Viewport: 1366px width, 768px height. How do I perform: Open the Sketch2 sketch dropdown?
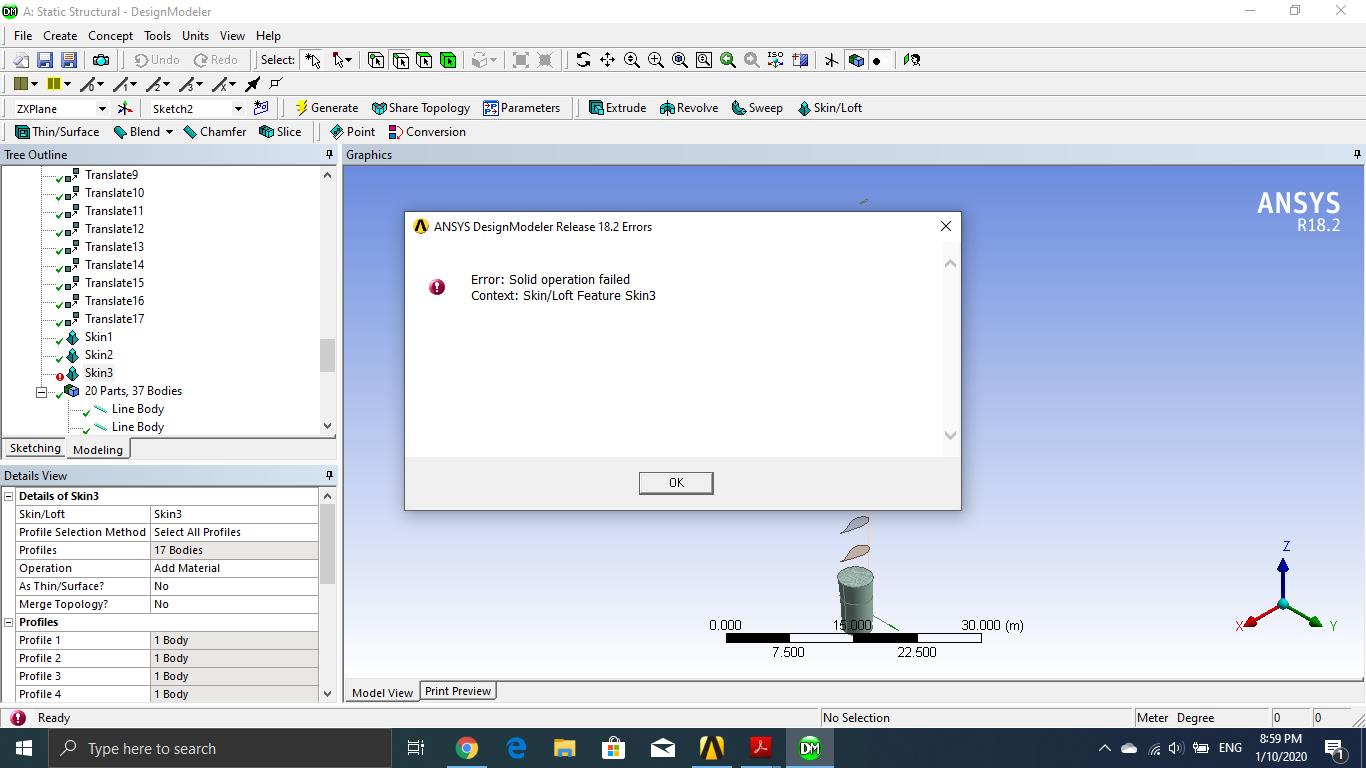point(238,108)
